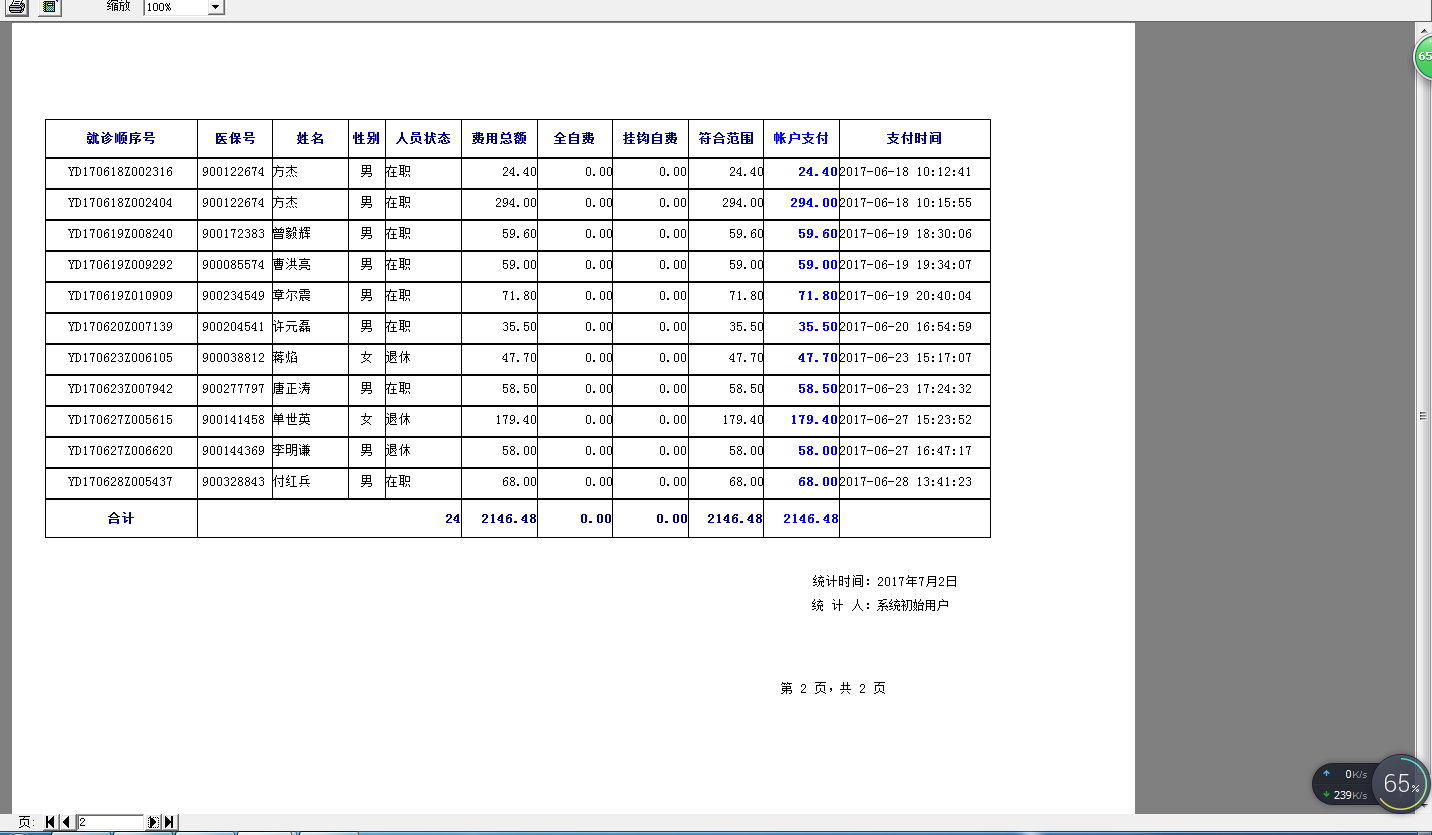Image resolution: width=1432 pixels, height=835 pixels.
Task: Click serial number YD170619Z010909
Action: pyautogui.click(x=120, y=296)
